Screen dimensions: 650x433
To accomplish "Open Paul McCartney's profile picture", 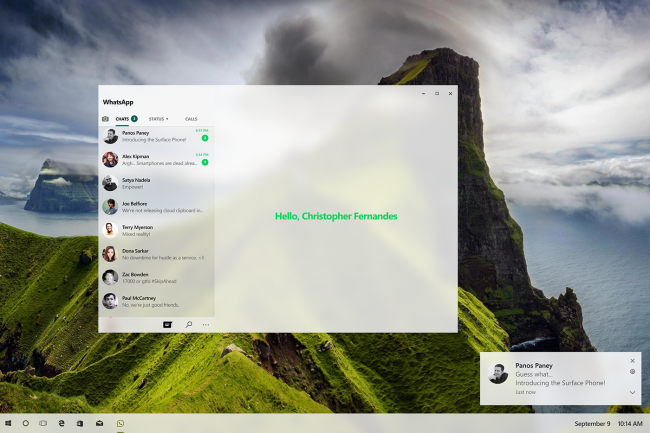I will coord(110,301).
